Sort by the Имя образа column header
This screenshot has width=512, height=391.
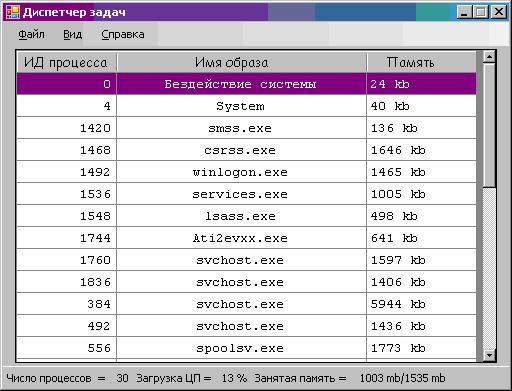coord(241,62)
